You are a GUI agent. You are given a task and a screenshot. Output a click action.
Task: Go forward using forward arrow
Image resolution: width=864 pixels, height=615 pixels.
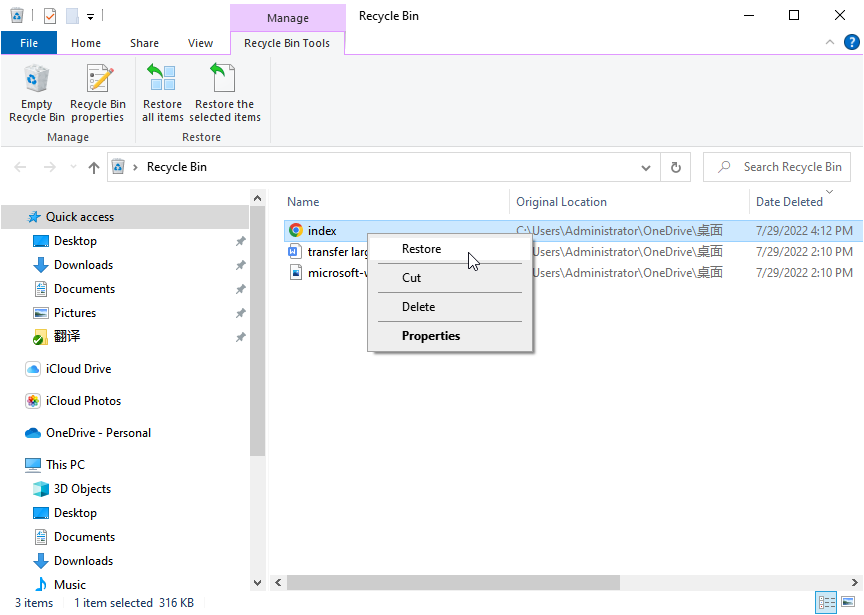pyautogui.click(x=50, y=167)
